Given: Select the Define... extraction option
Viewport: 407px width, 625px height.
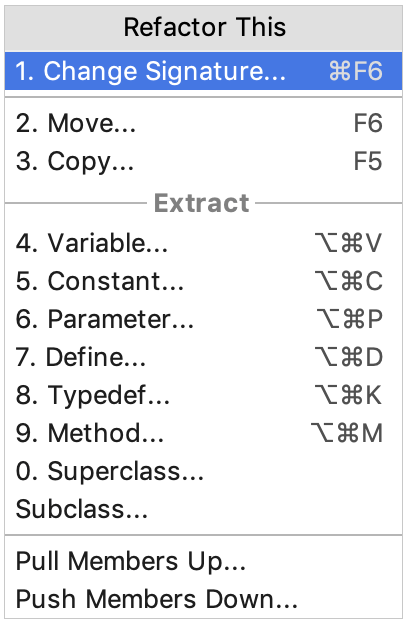Looking at the screenshot, I should click(x=203, y=357).
